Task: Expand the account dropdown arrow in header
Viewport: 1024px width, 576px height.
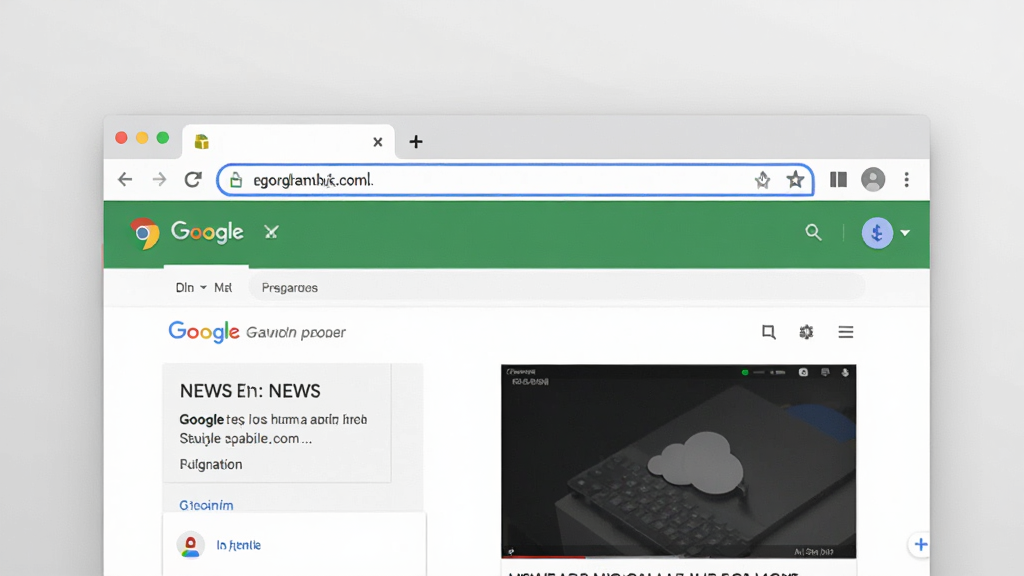Action: coord(905,232)
